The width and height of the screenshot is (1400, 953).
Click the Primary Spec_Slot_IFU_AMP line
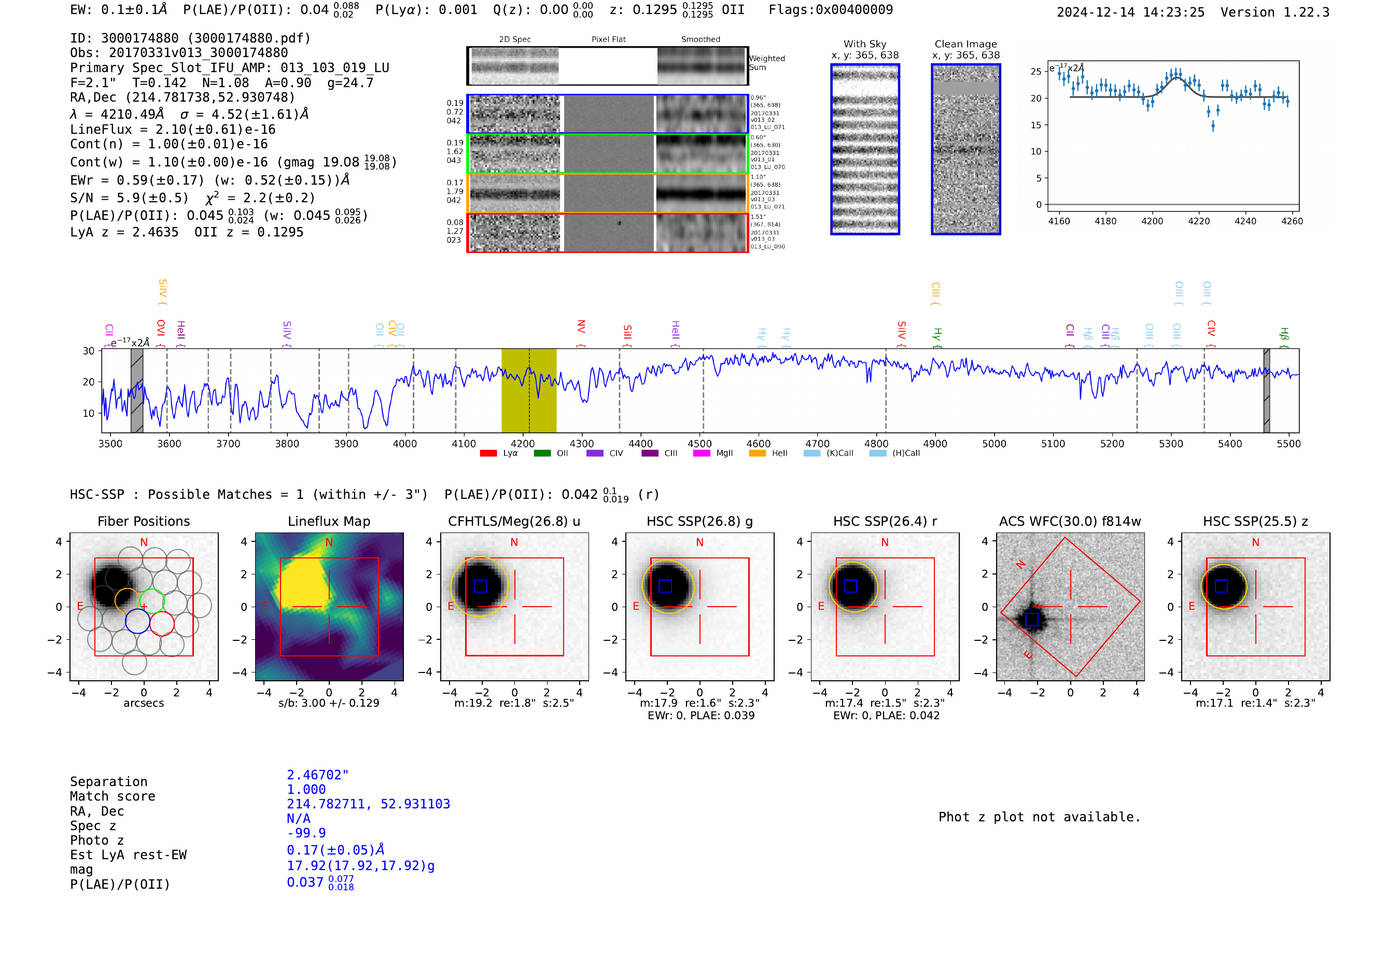[230, 68]
